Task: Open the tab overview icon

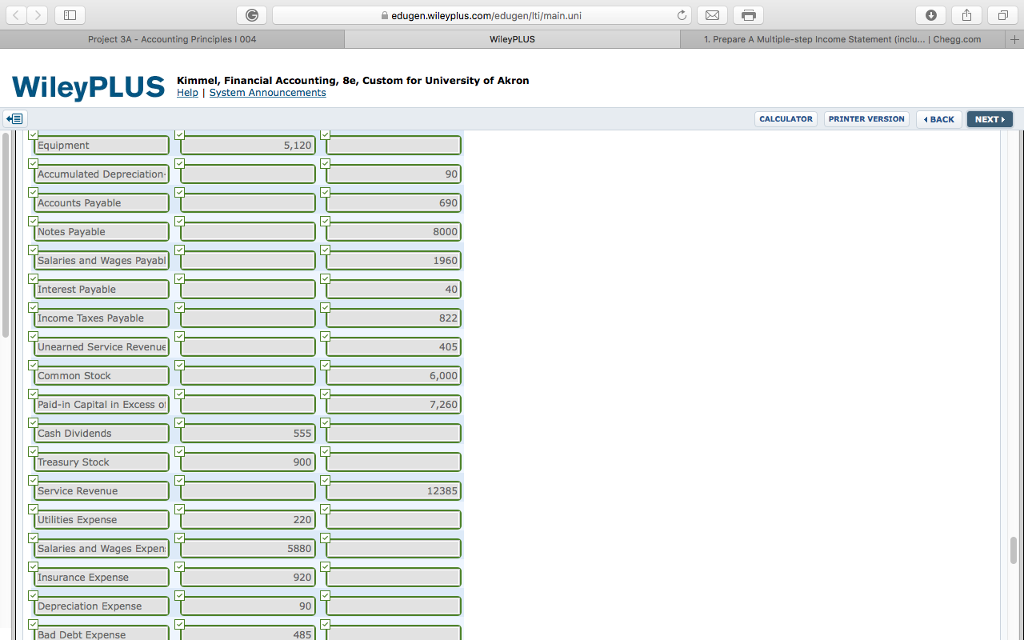Action: tap(1002, 15)
